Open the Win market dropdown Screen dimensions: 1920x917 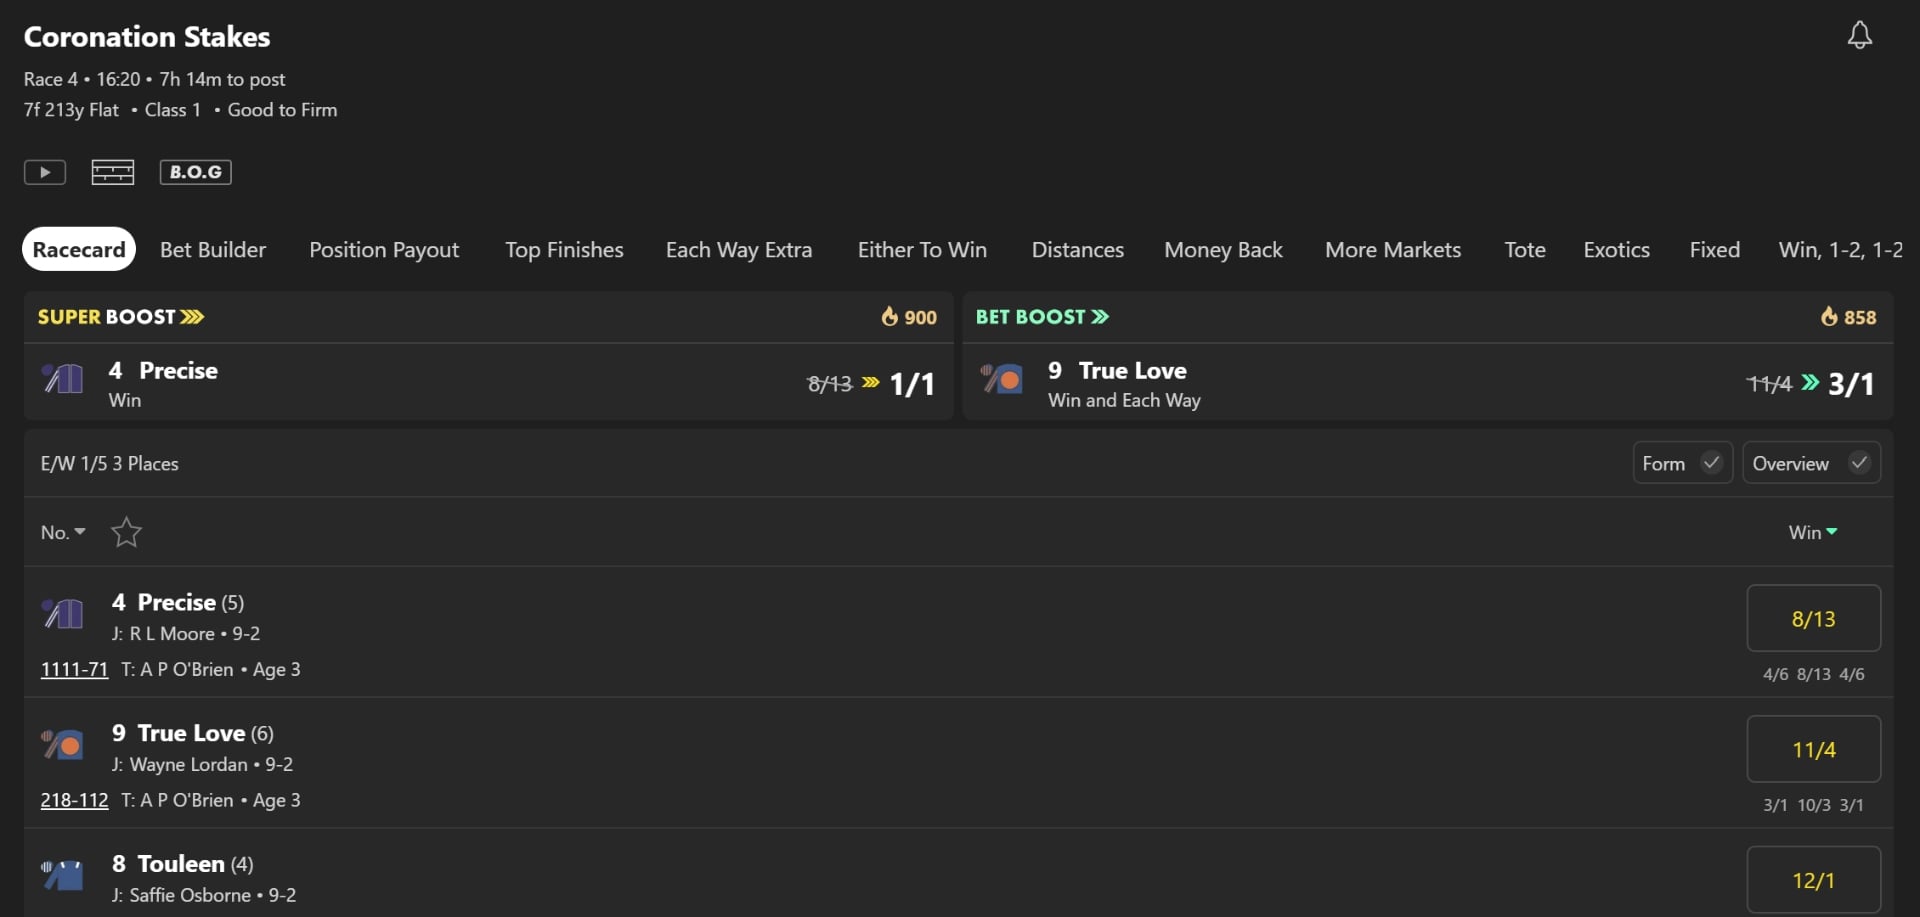click(1813, 532)
